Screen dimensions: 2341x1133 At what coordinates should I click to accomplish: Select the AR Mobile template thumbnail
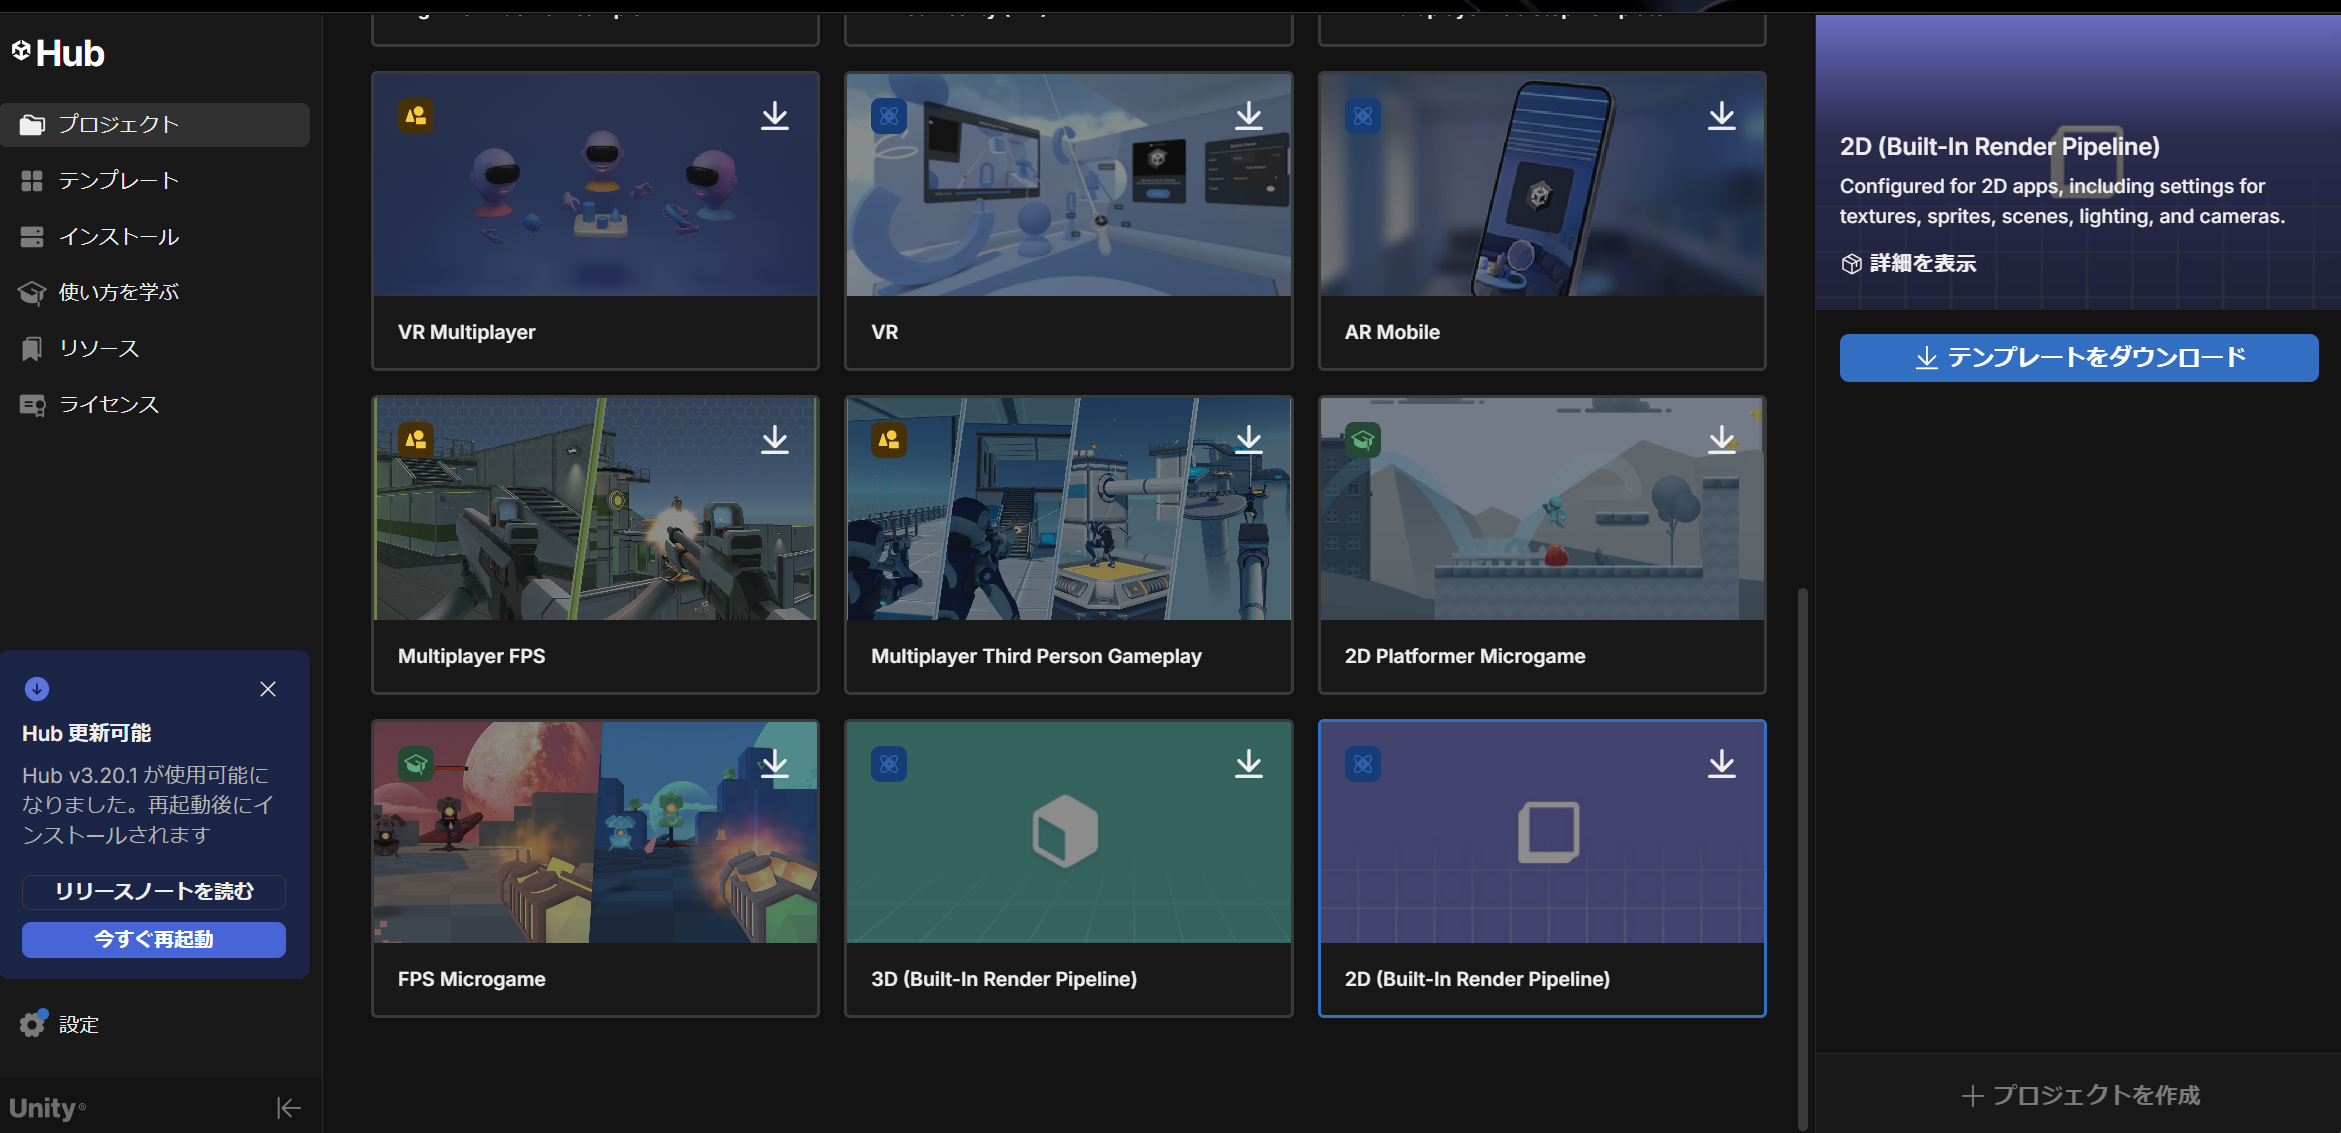point(1542,185)
